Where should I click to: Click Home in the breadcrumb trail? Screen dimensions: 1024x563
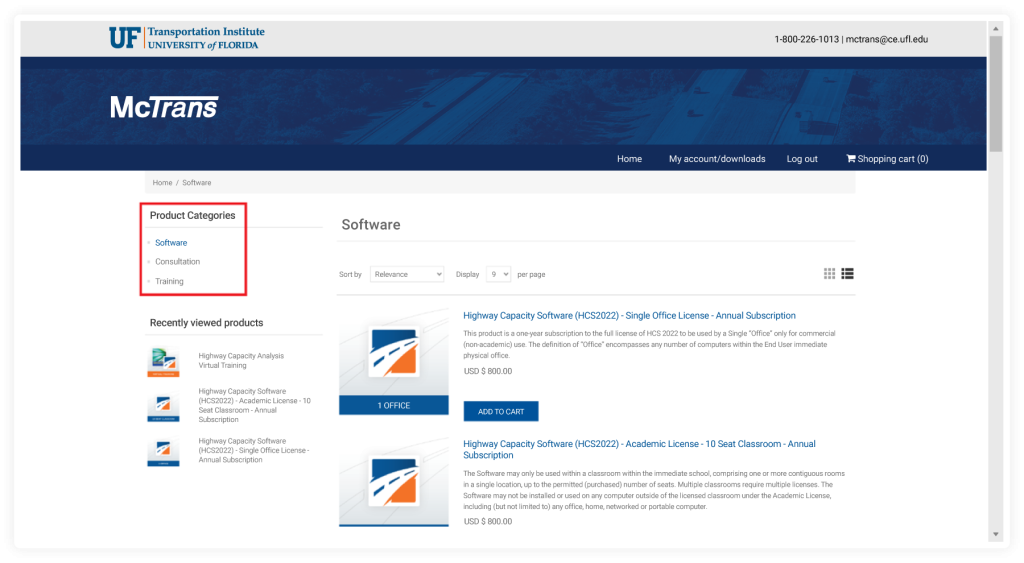pos(162,183)
